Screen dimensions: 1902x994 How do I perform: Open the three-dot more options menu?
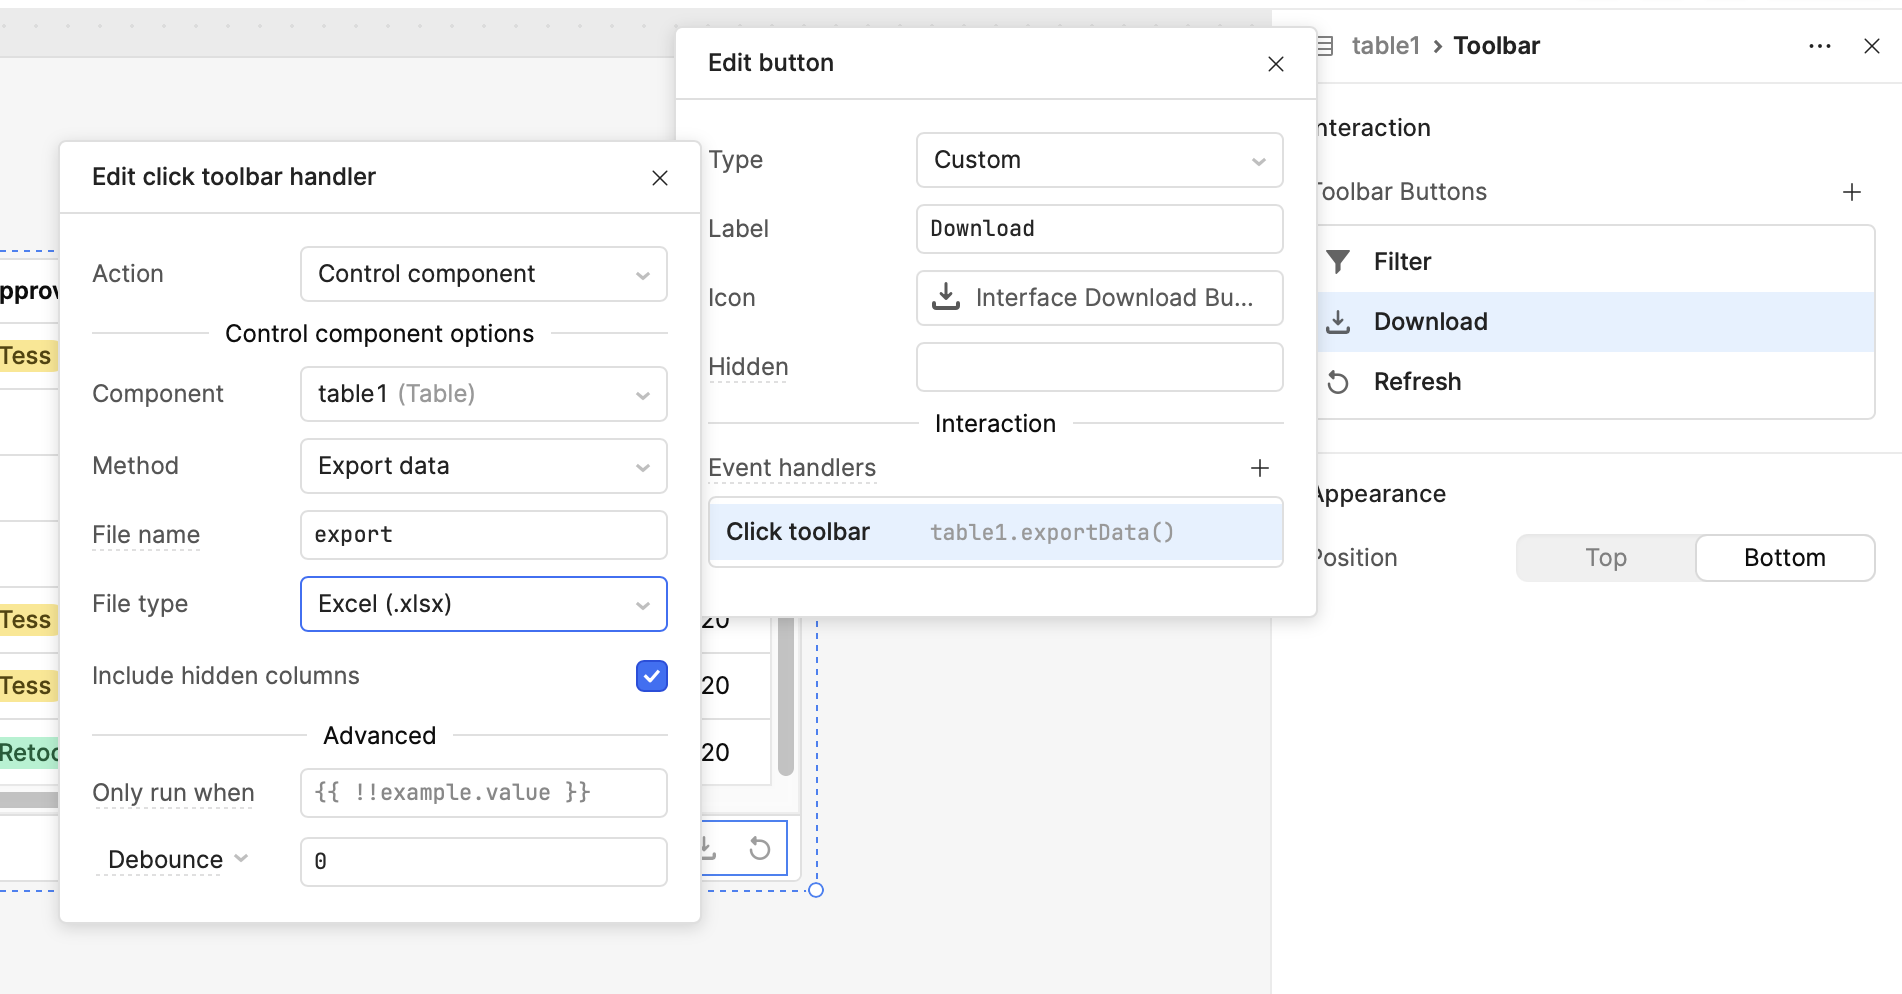[x=1820, y=46]
